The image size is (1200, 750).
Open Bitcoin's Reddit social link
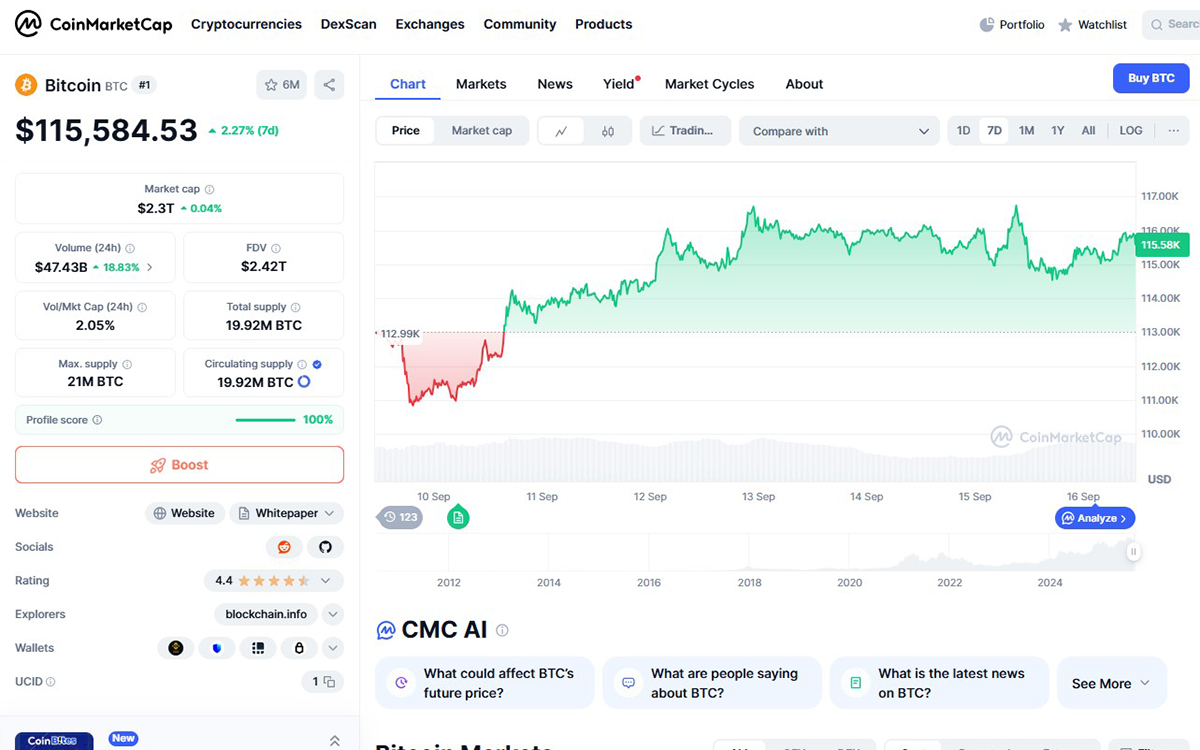[x=284, y=547]
